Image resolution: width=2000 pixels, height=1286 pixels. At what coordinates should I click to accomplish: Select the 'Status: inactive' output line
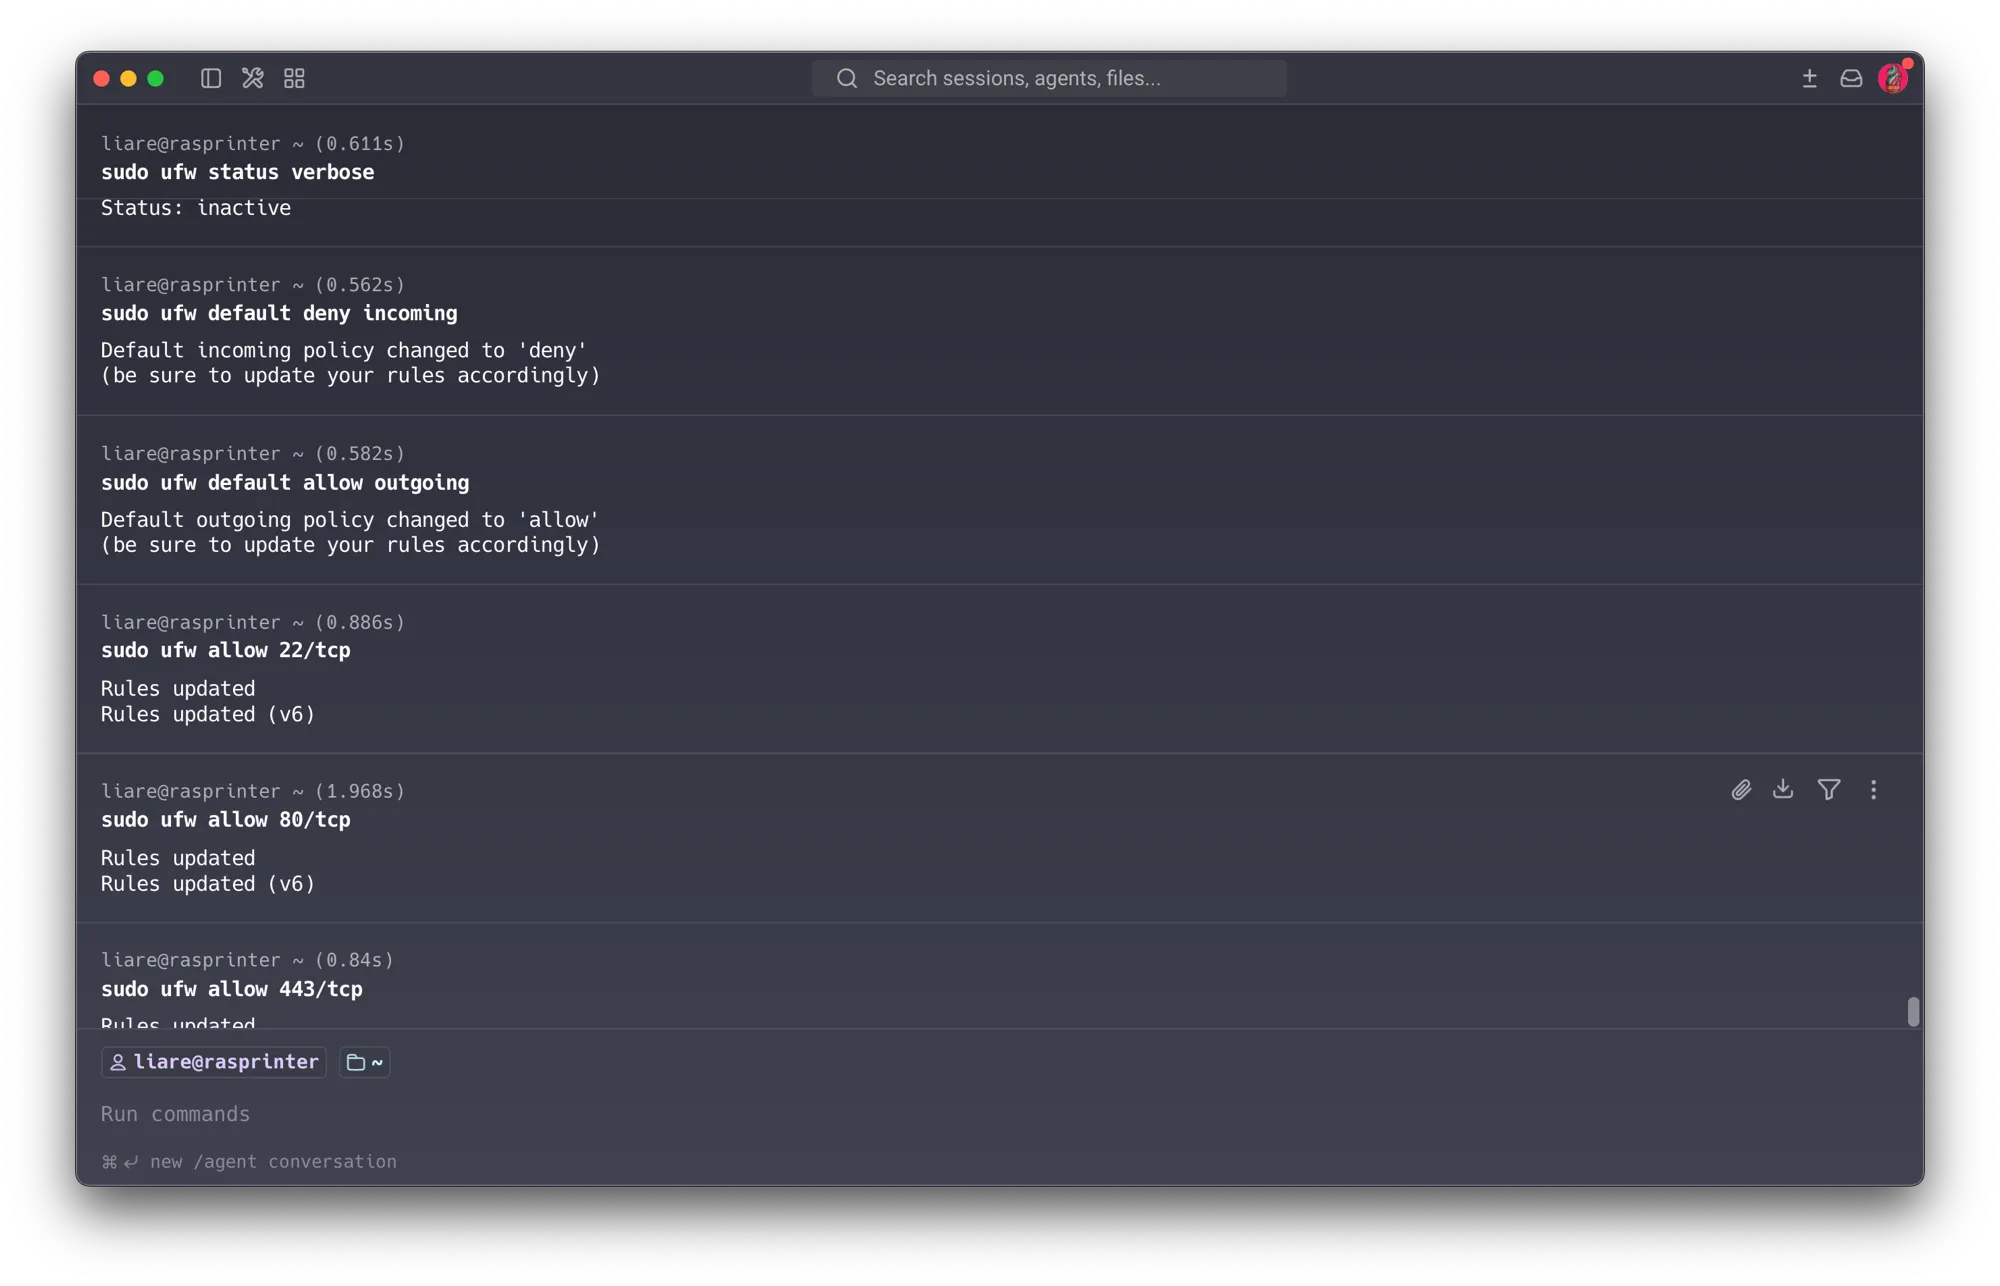(196, 208)
